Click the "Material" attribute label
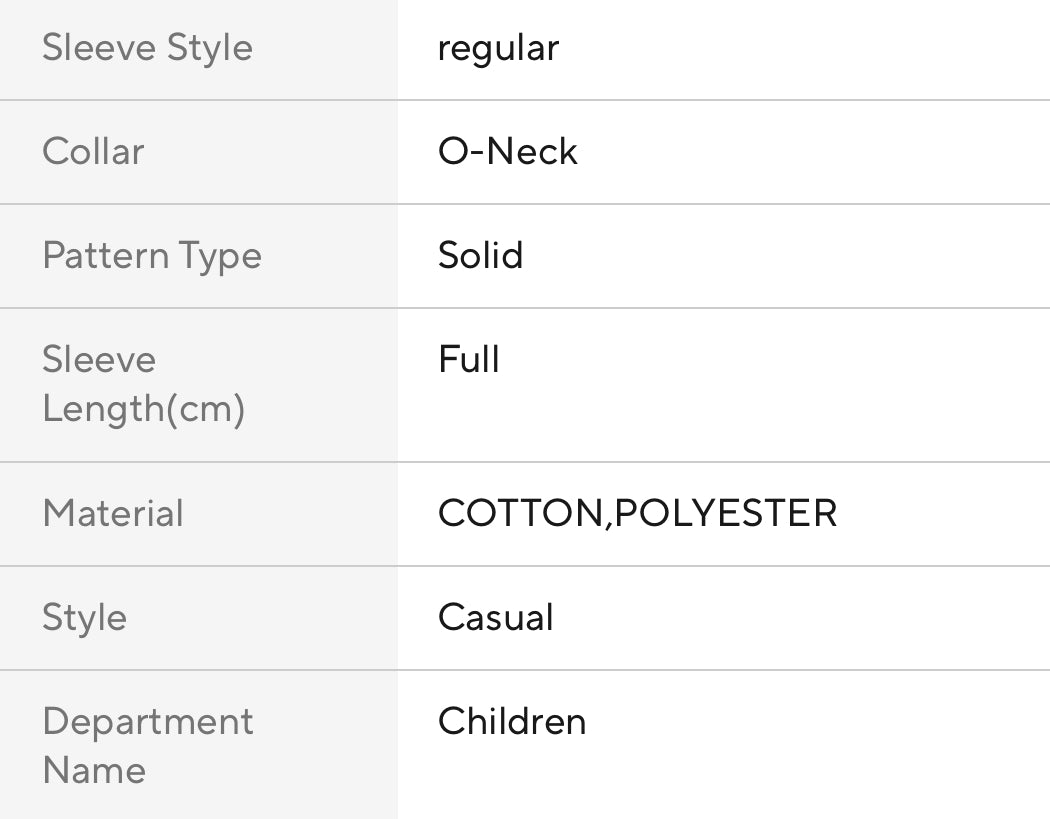 [x=113, y=514]
